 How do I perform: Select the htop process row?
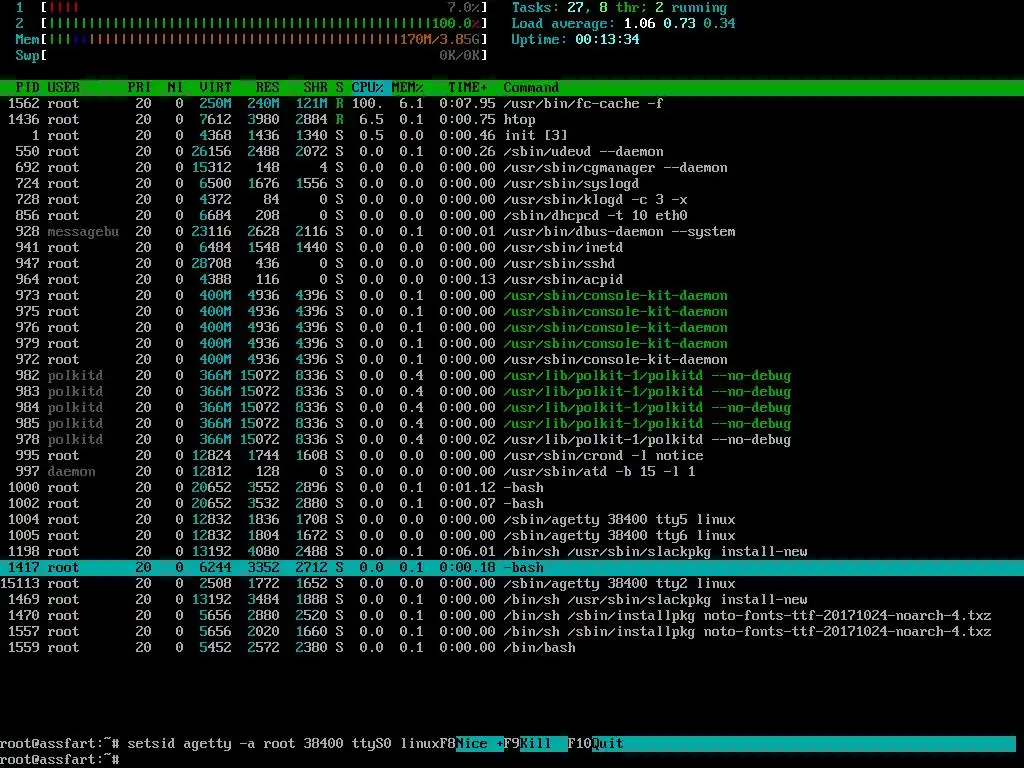[x=512, y=120]
